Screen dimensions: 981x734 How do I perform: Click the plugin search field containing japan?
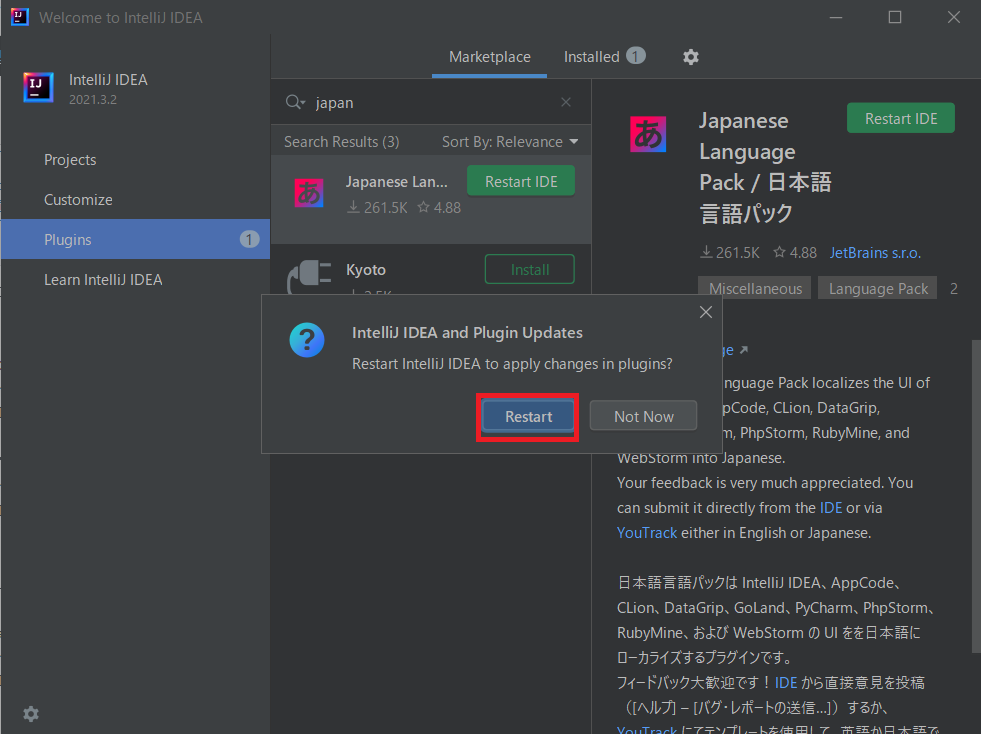coord(432,102)
